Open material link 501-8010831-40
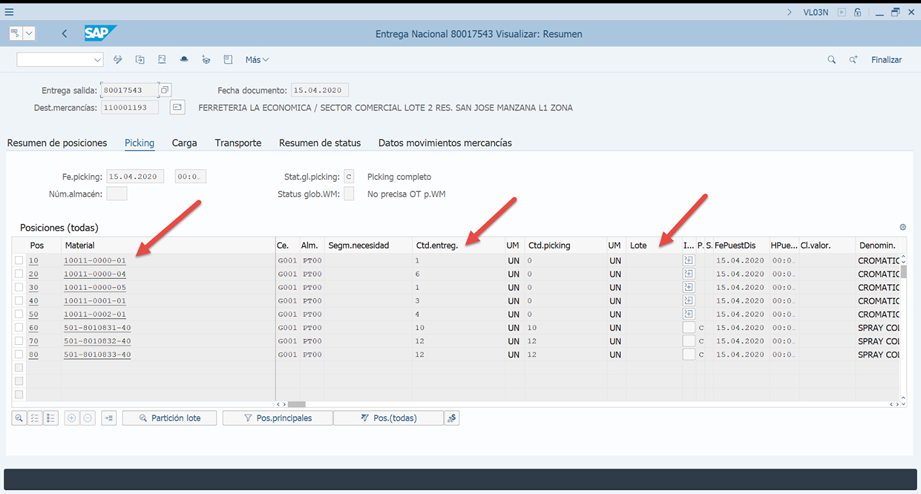 click(97, 328)
